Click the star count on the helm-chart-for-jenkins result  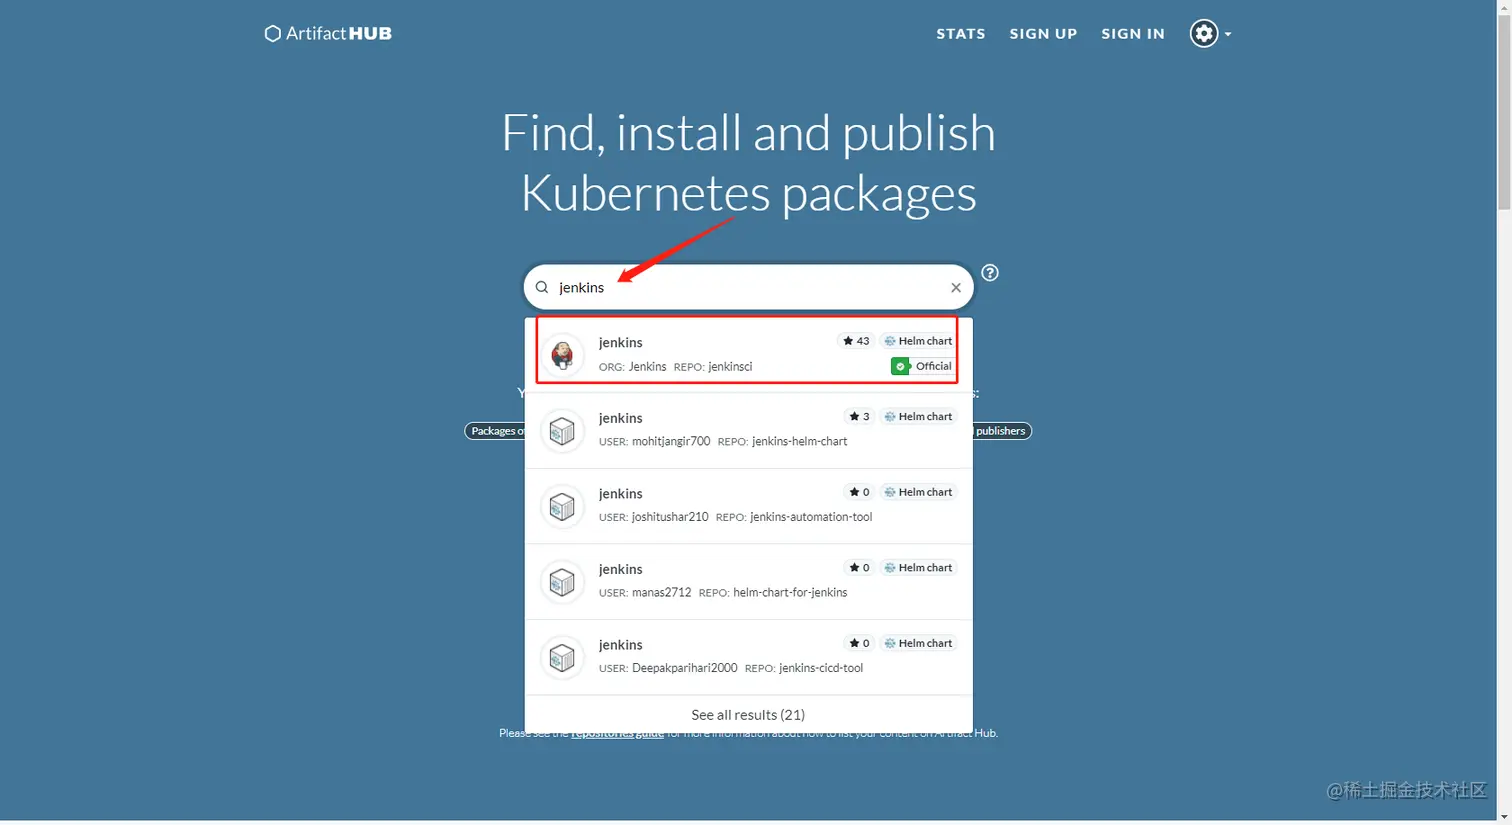pos(859,567)
